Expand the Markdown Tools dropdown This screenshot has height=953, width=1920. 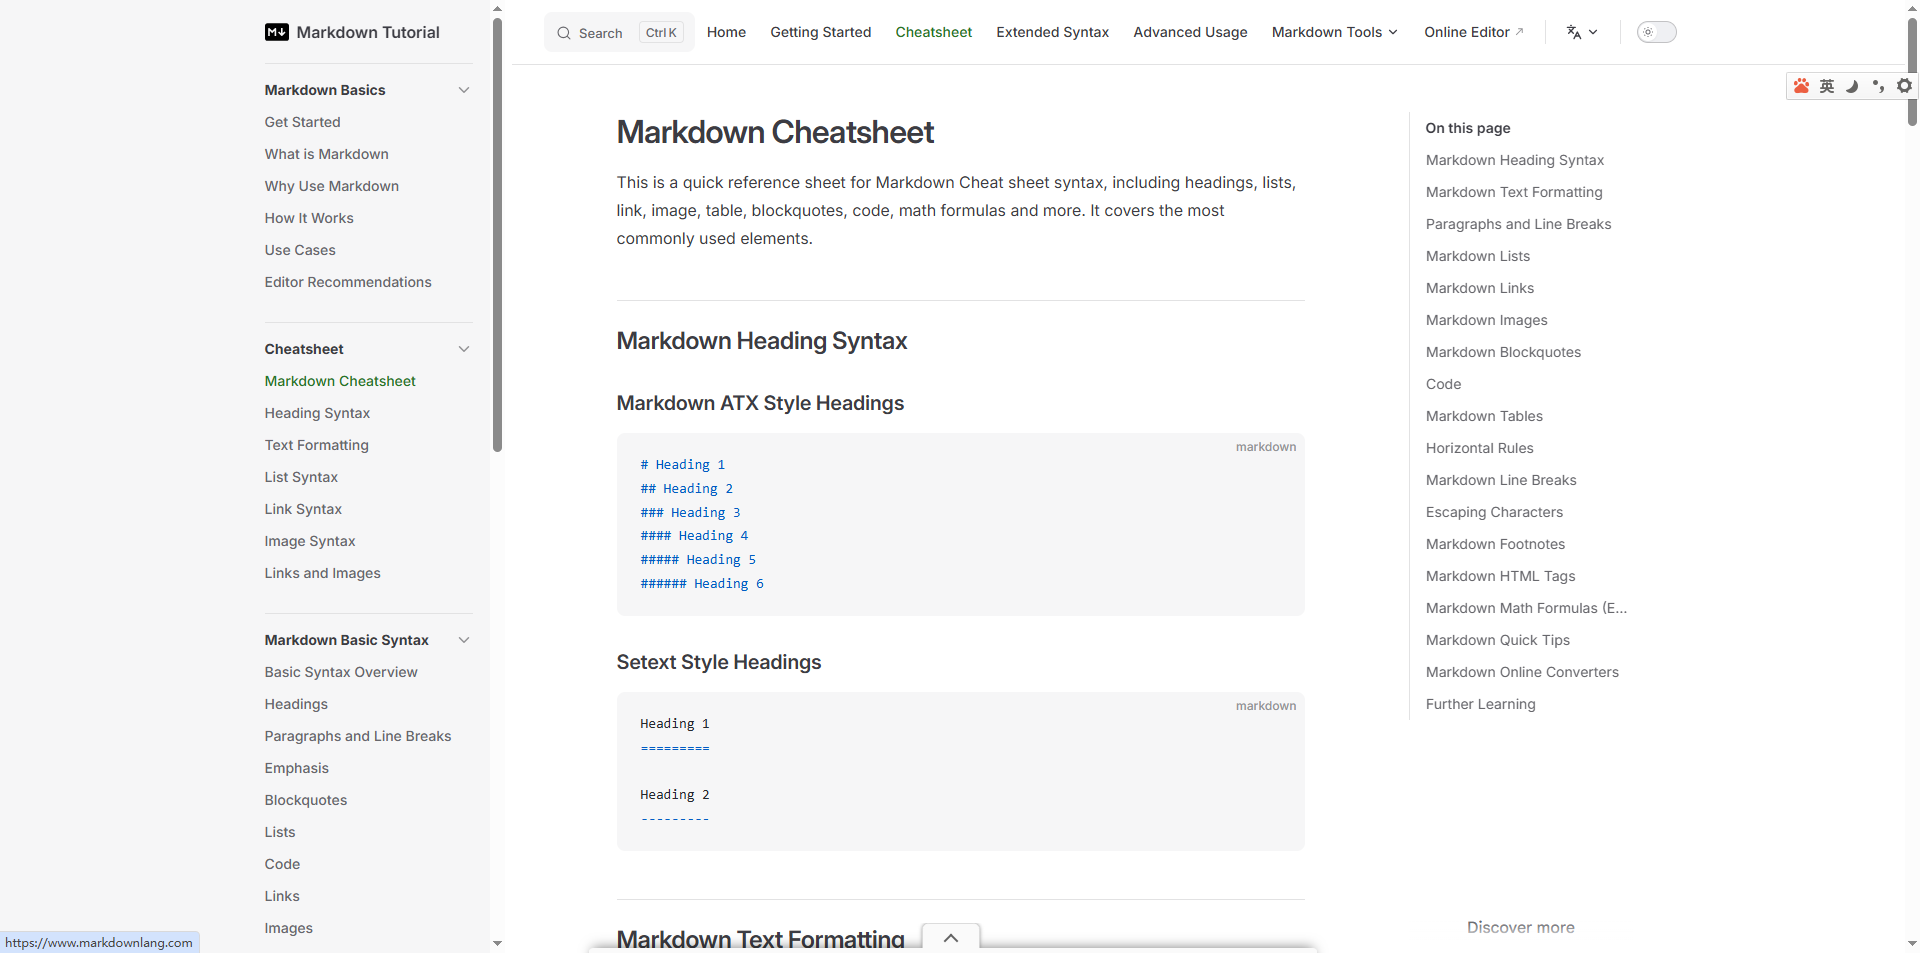[1334, 32]
